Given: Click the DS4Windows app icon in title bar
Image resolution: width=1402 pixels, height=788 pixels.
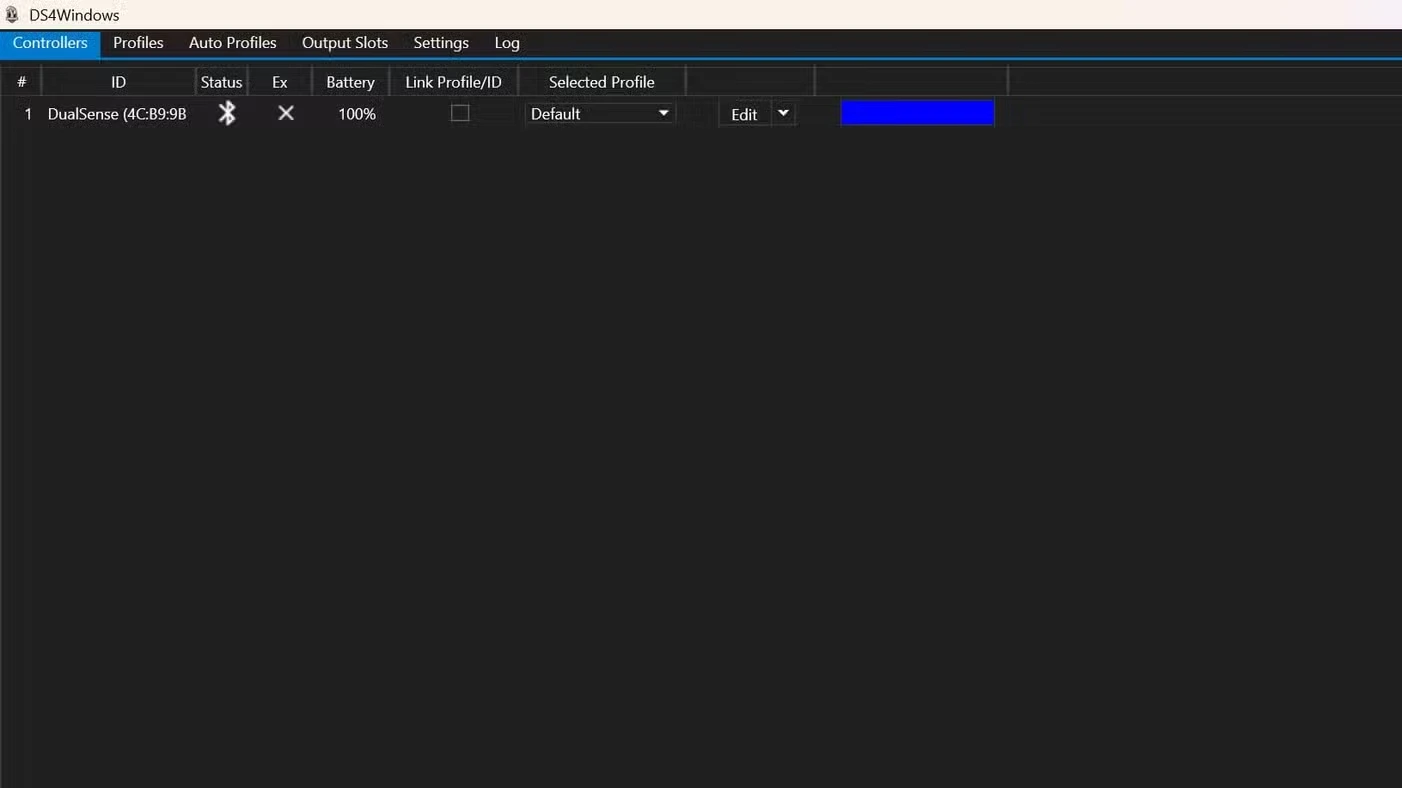Looking at the screenshot, I should point(12,15).
